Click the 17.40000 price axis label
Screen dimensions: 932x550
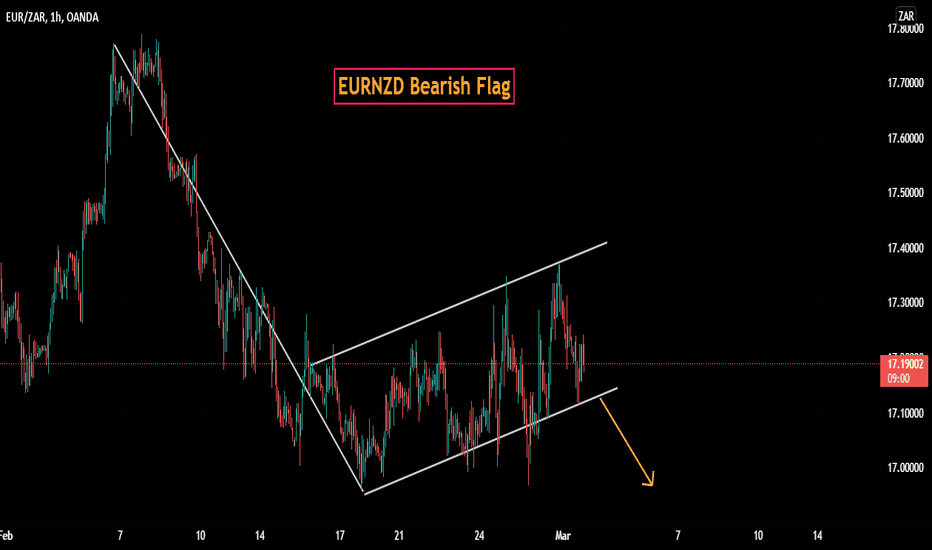coord(905,248)
